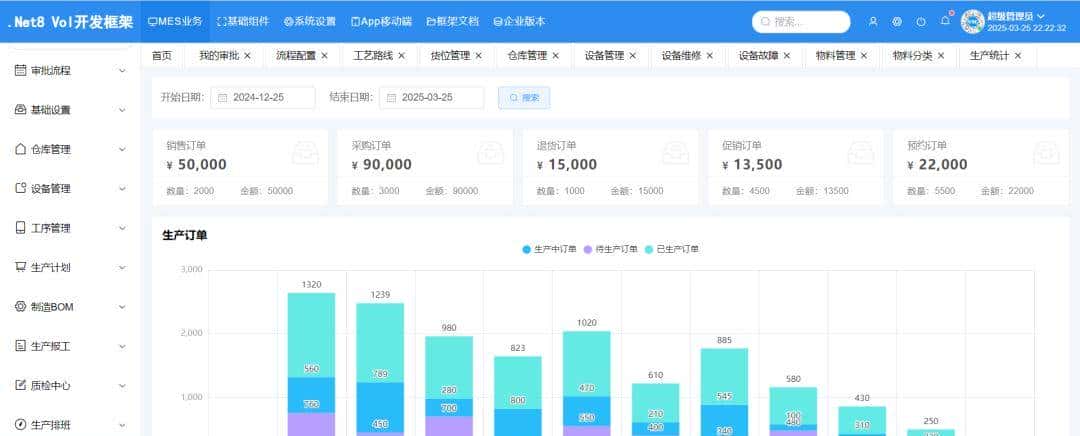
Task: Expand the 仓库管理 sidebar chevron
Action: [123, 149]
